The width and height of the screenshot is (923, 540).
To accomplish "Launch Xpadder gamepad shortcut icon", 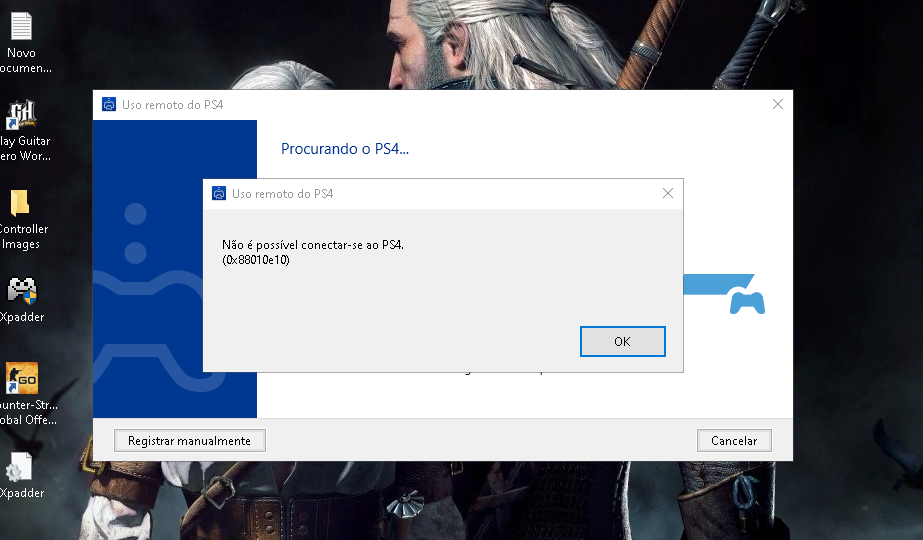I will point(22,291).
